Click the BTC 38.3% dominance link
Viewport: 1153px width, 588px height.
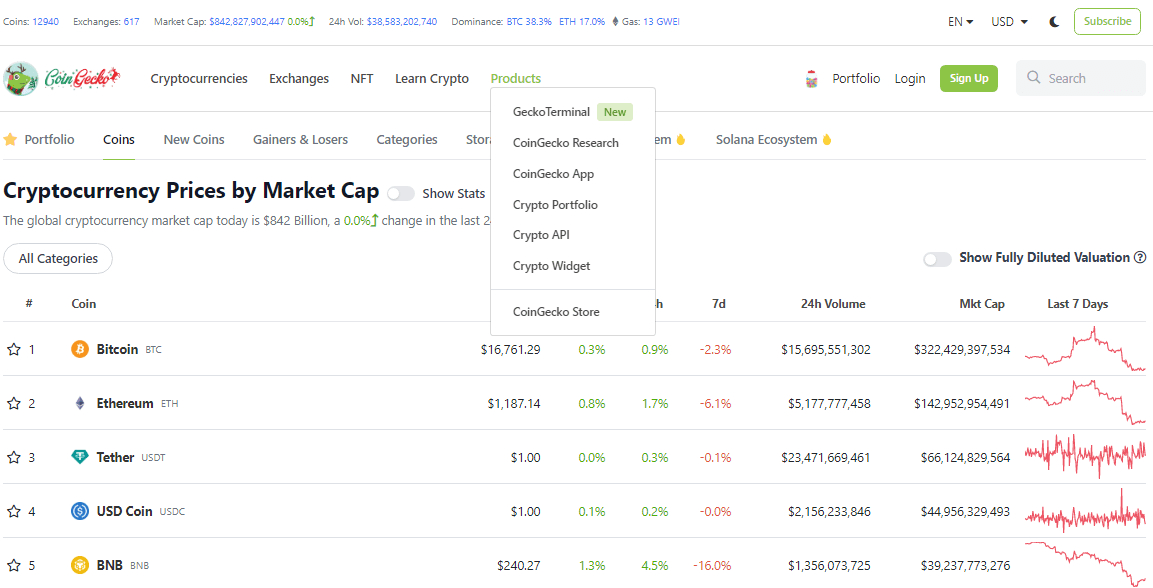click(529, 22)
